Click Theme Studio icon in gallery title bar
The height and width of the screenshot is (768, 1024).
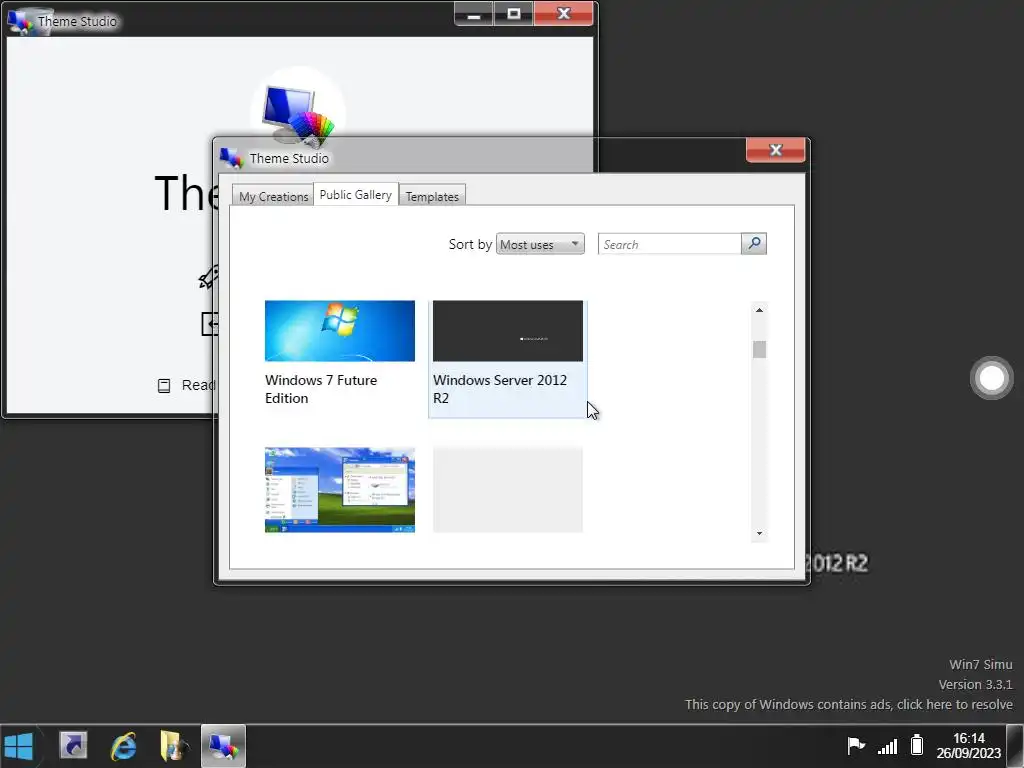pos(231,158)
